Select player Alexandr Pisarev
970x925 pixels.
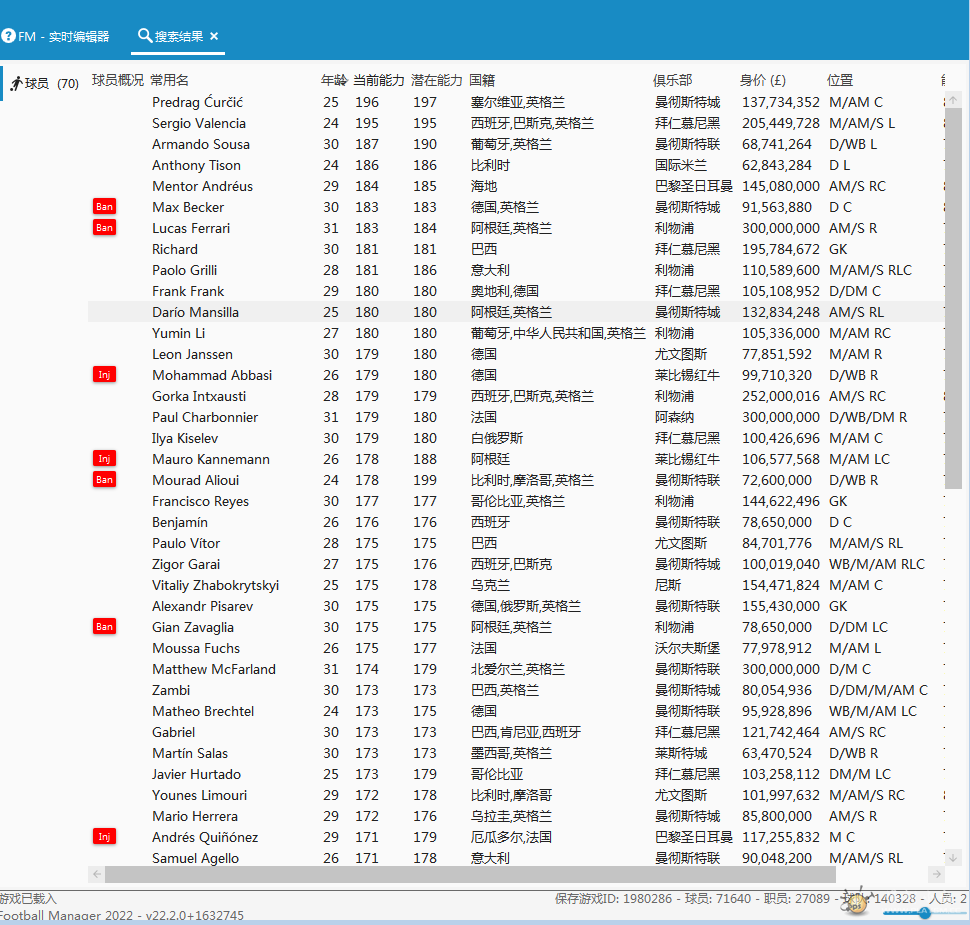point(202,607)
